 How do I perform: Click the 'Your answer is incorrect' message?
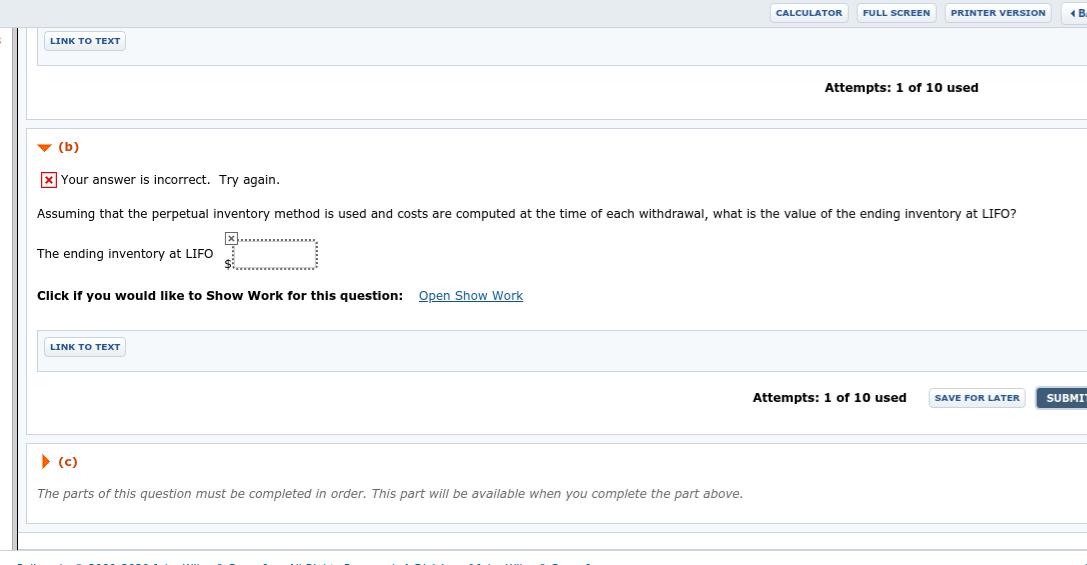pos(170,180)
